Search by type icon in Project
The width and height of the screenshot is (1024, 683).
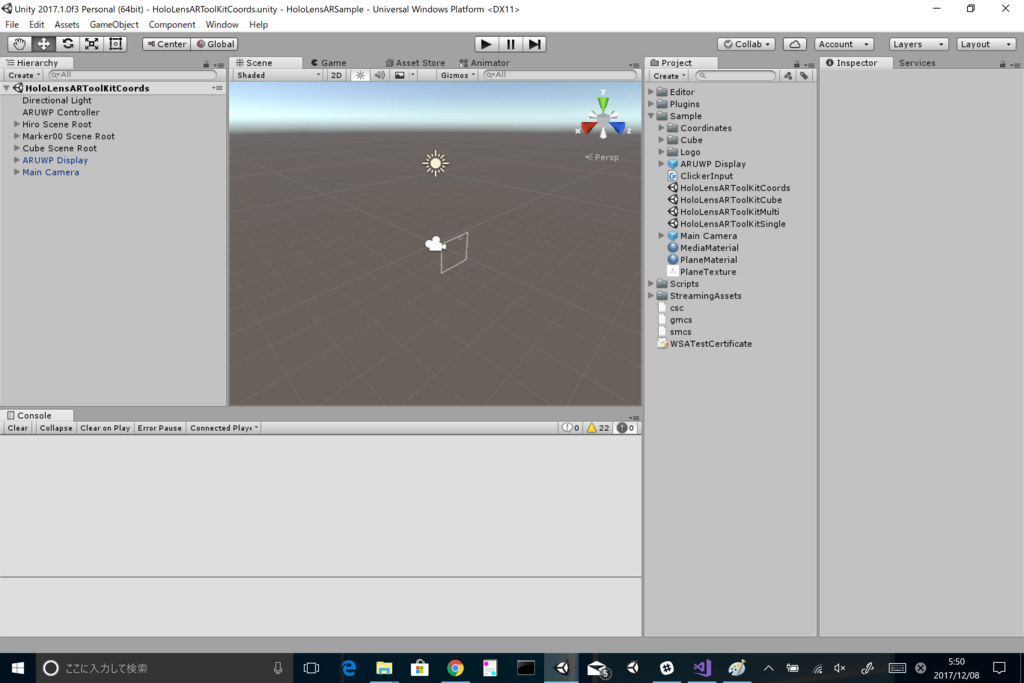788,76
